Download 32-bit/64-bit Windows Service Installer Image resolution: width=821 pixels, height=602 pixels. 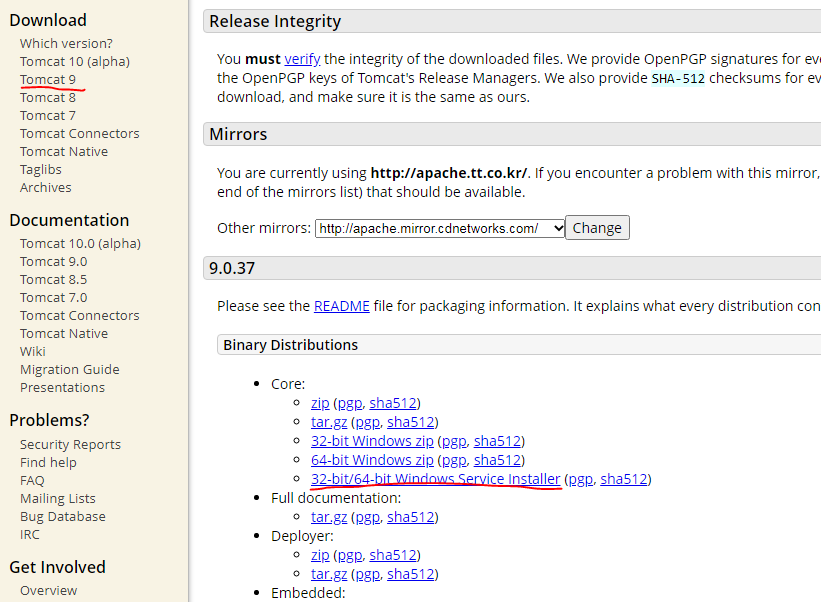coord(436,479)
